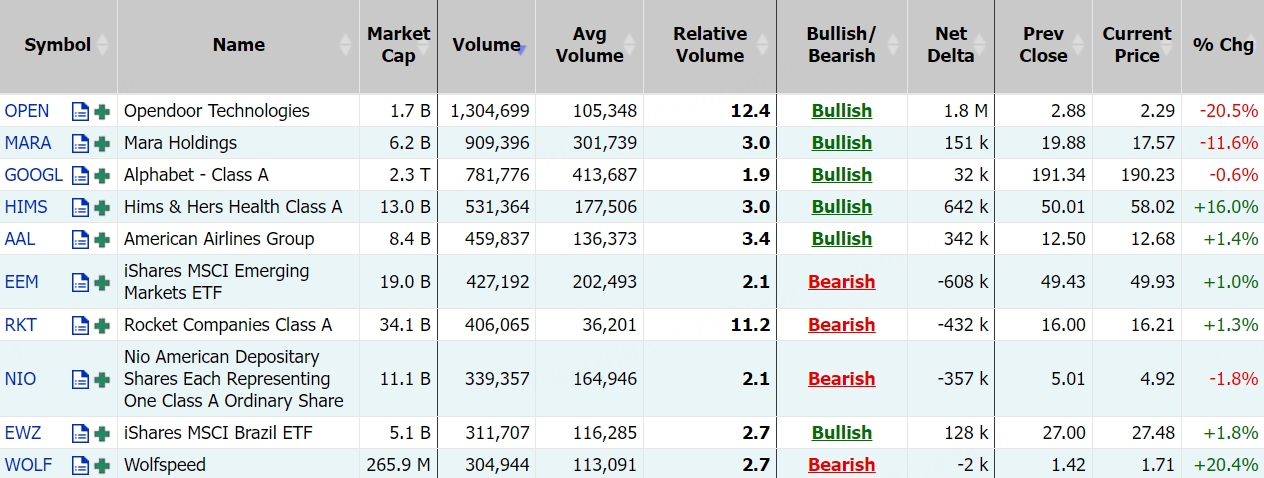Image resolution: width=1264 pixels, height=478 pixels.
Task: Click Bullish link for Hims & Hers
Action: [x=842, y=207]
